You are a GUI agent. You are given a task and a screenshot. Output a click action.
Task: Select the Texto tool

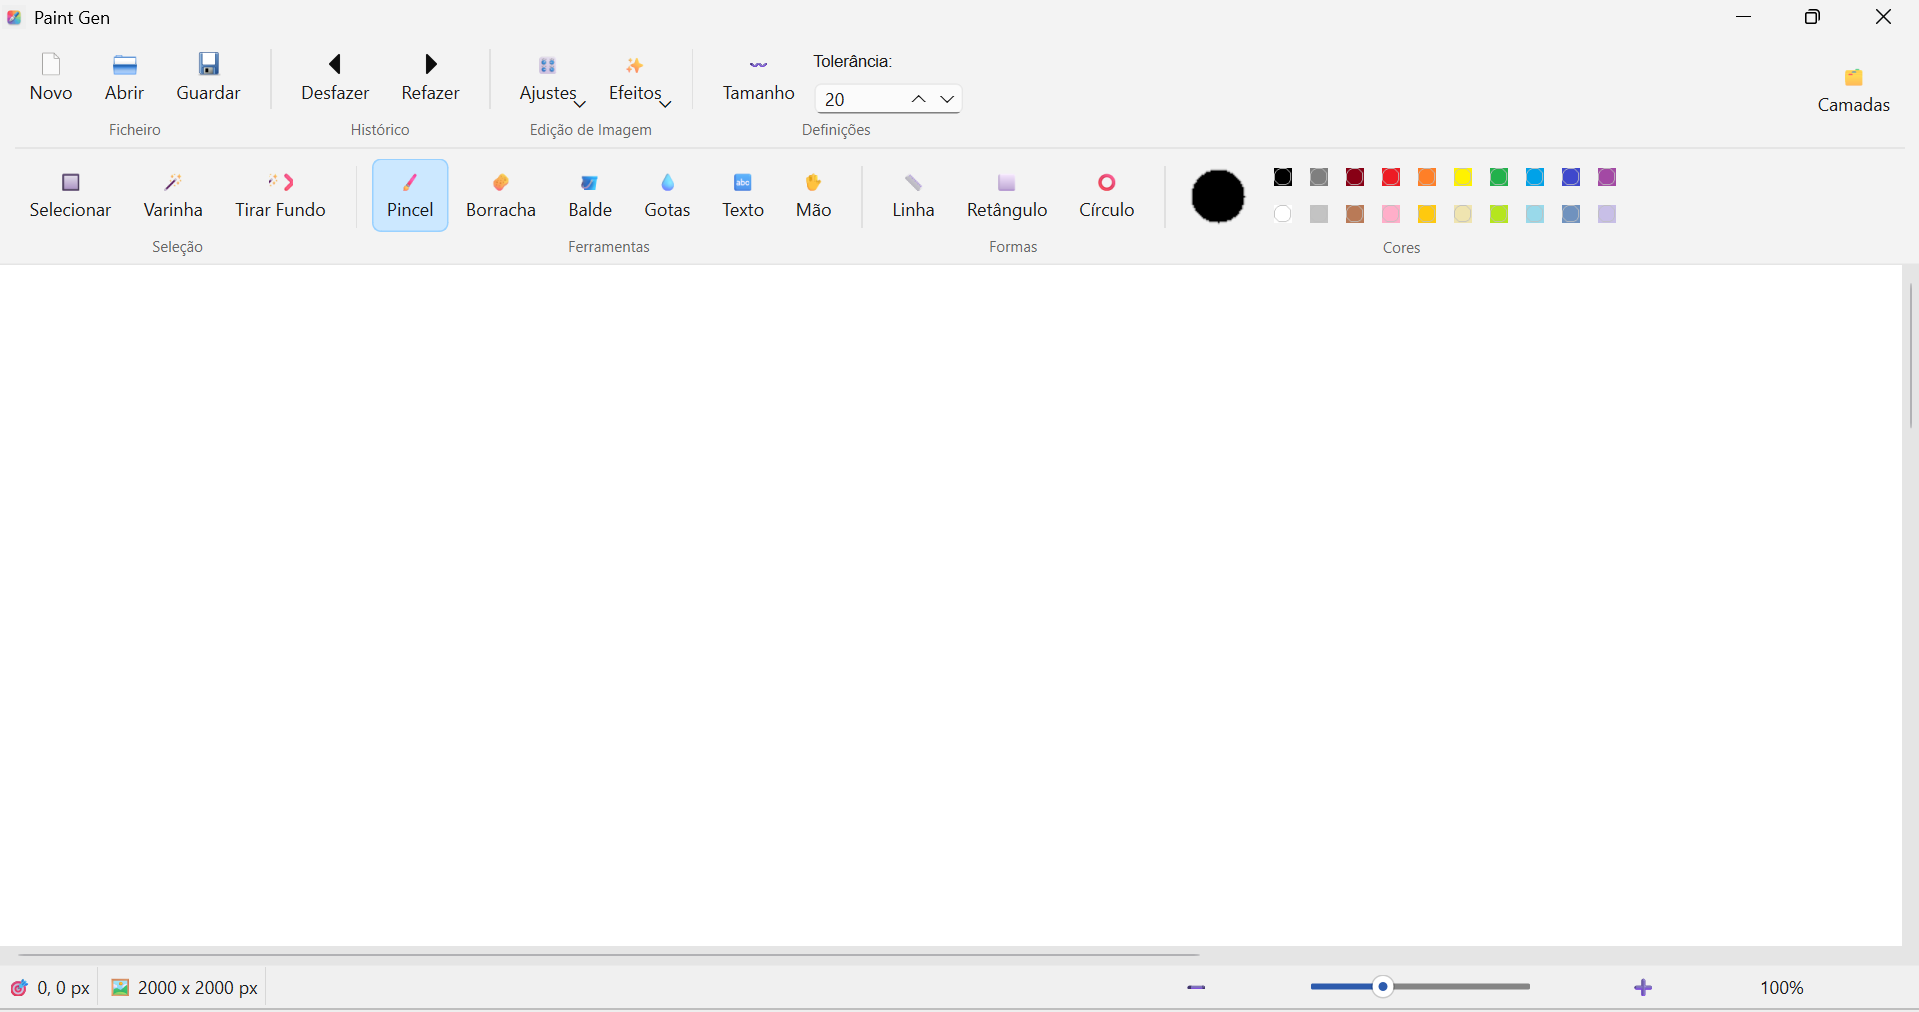[743, 195]
